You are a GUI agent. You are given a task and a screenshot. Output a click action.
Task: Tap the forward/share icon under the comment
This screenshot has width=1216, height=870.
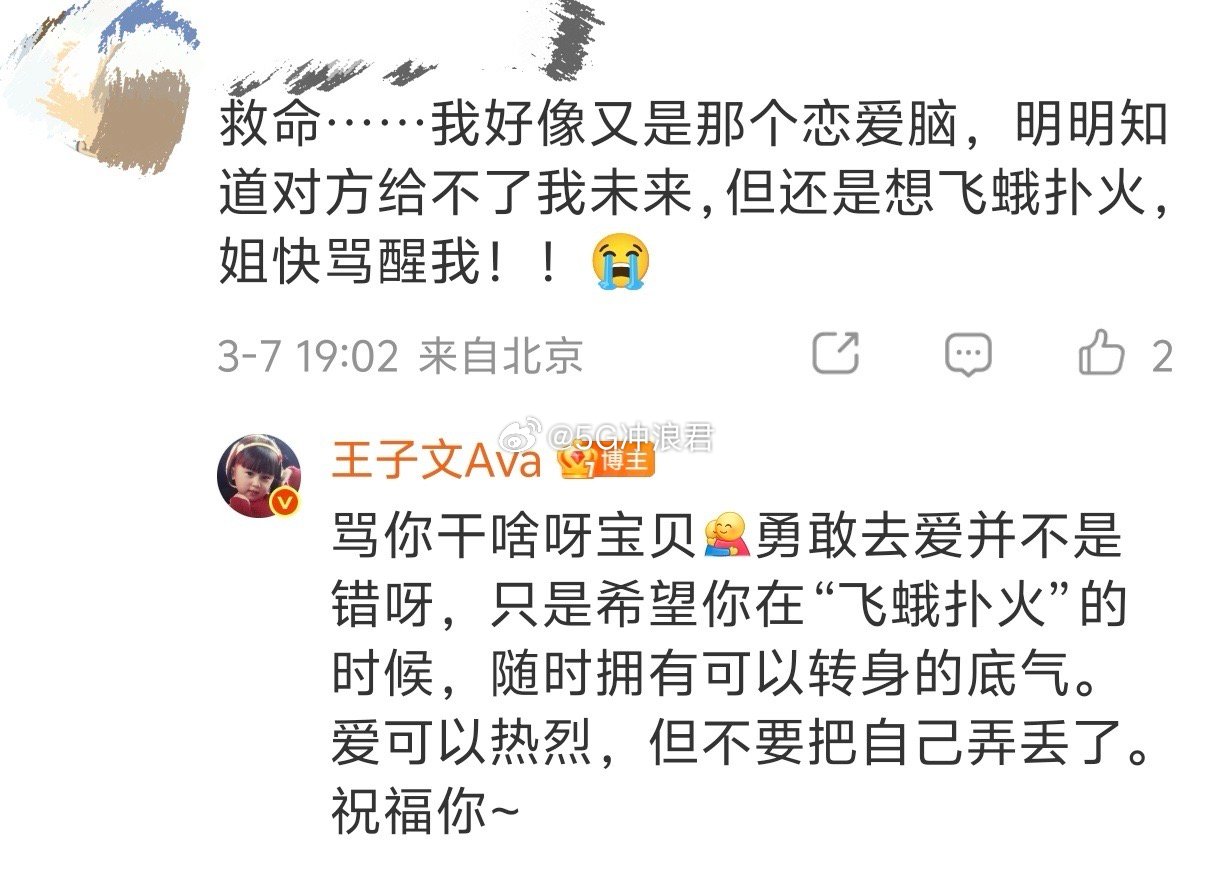coord(835,353)
